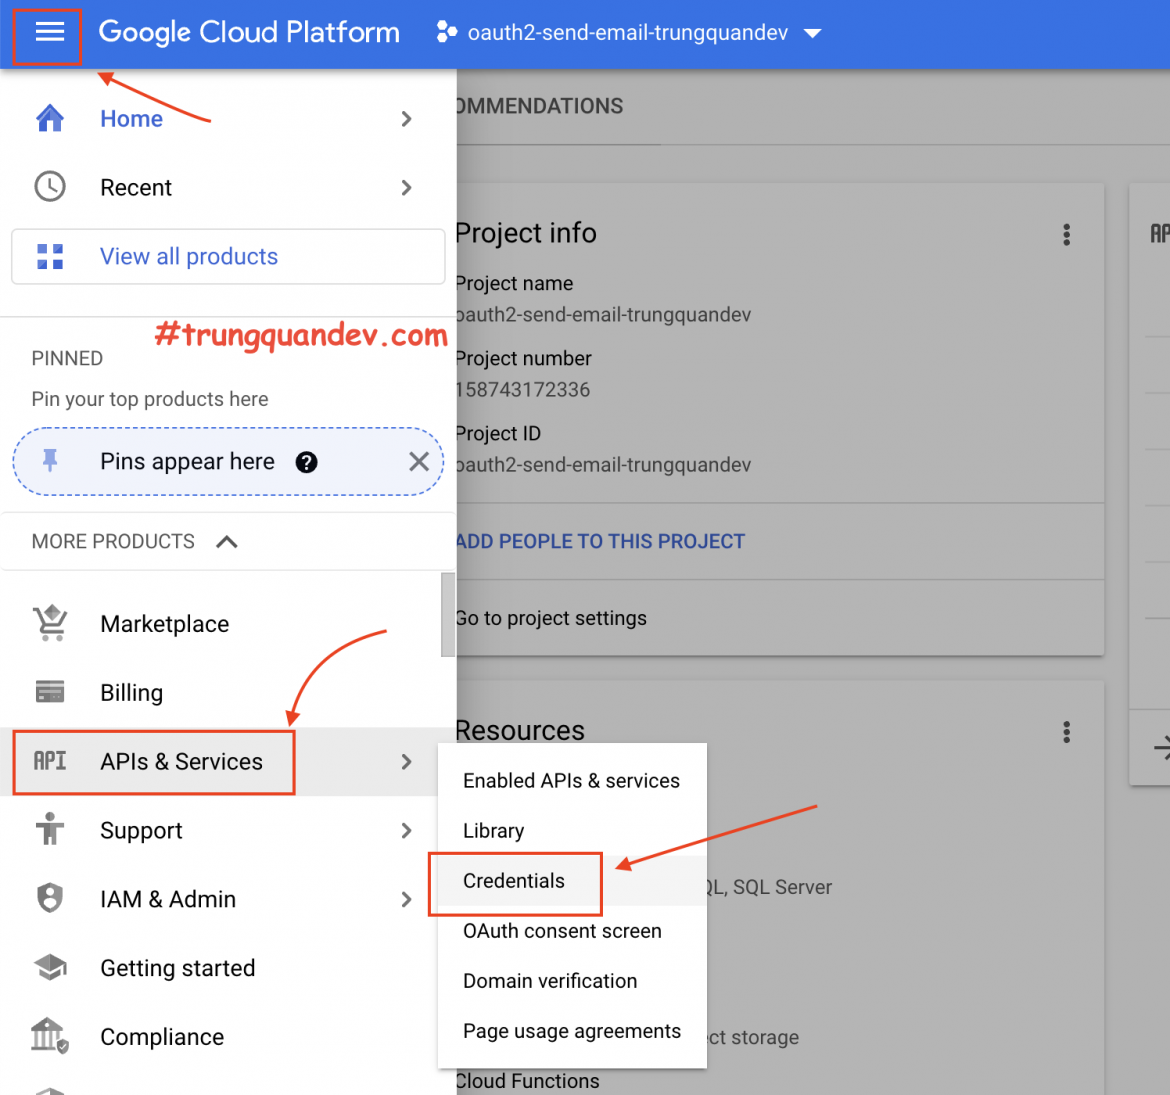This screenshot has width=1170, height=1095.
Task: Dismiss the Pins appear here hint
Action: click(419, 461)
